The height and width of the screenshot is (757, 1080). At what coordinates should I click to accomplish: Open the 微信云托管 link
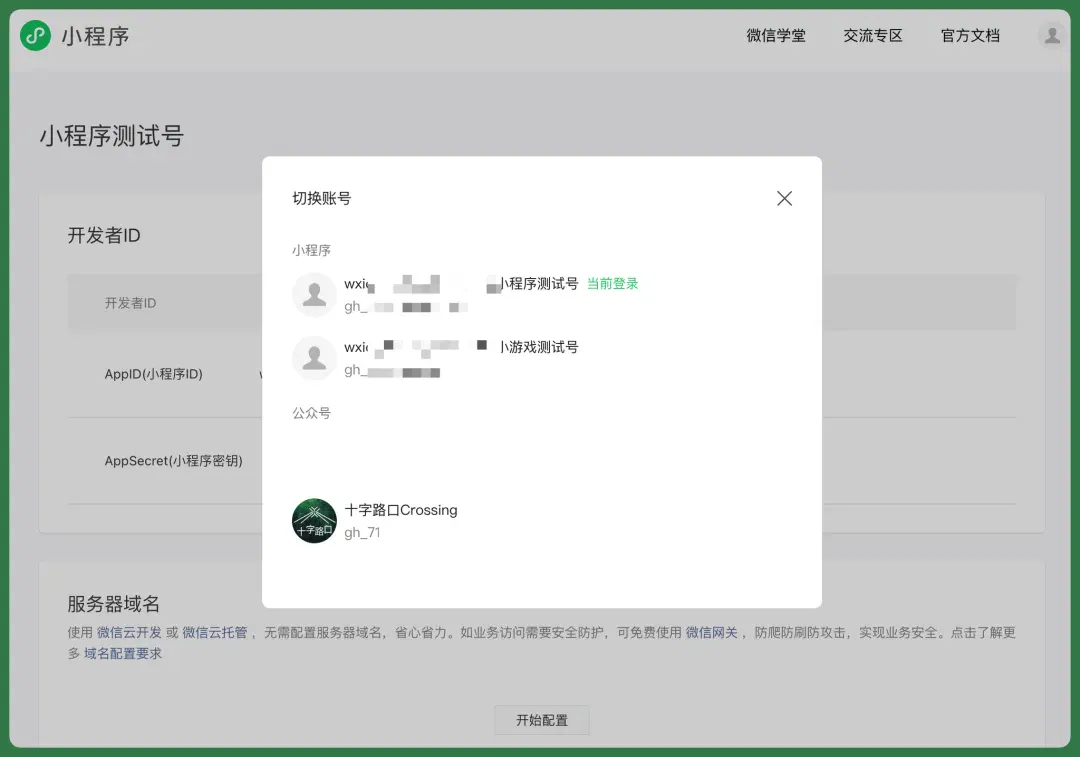pos(214,632)
